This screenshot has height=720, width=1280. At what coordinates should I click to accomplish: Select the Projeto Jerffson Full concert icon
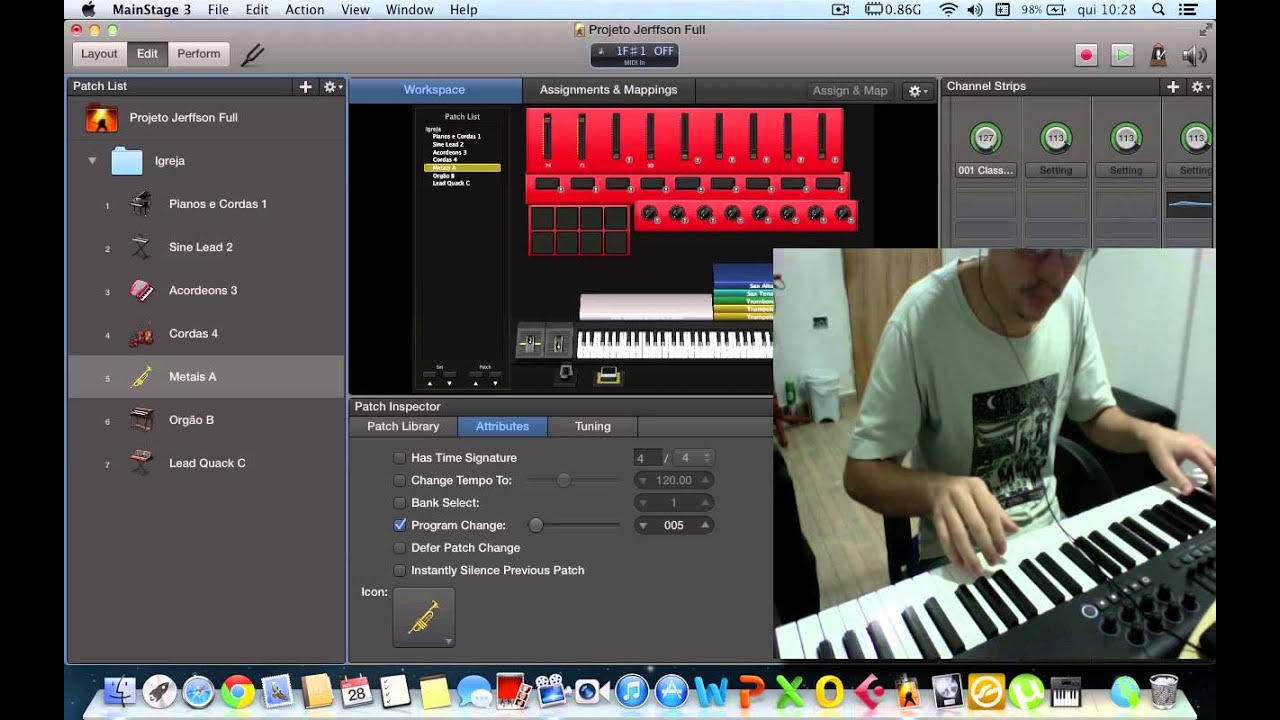[102, 118]
